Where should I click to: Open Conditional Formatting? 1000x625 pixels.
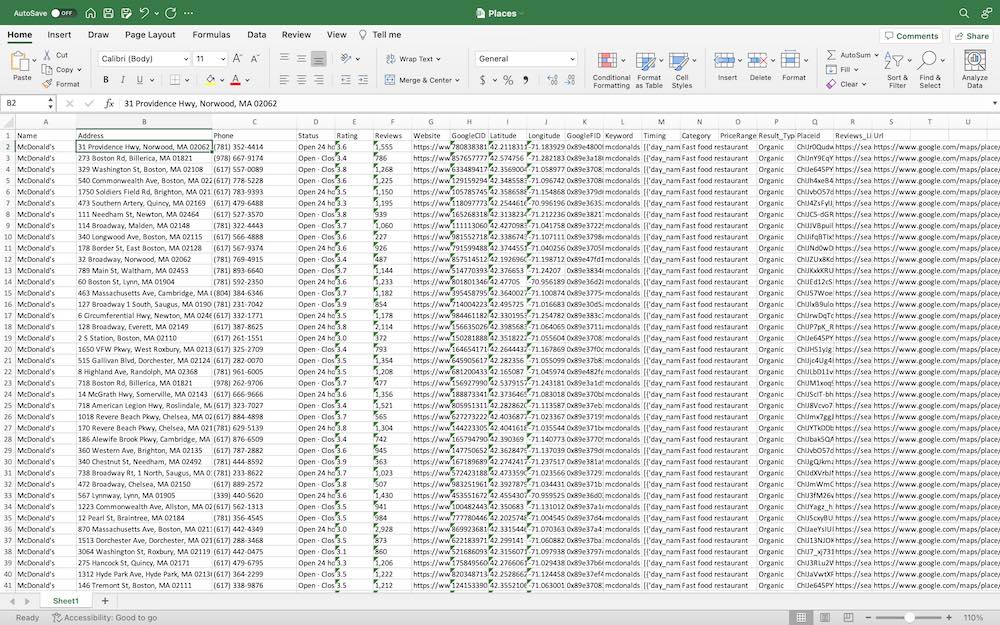(x=608, y=65)
